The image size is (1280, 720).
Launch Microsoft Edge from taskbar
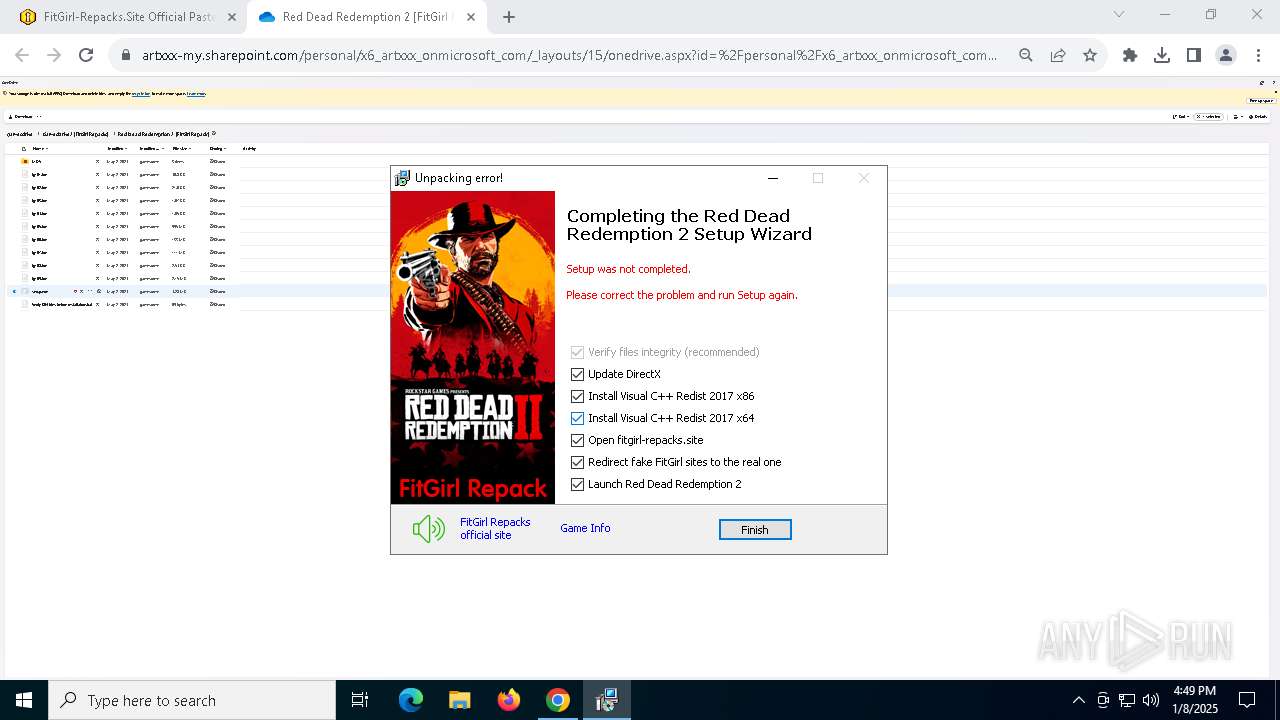[x=410, y=700]
